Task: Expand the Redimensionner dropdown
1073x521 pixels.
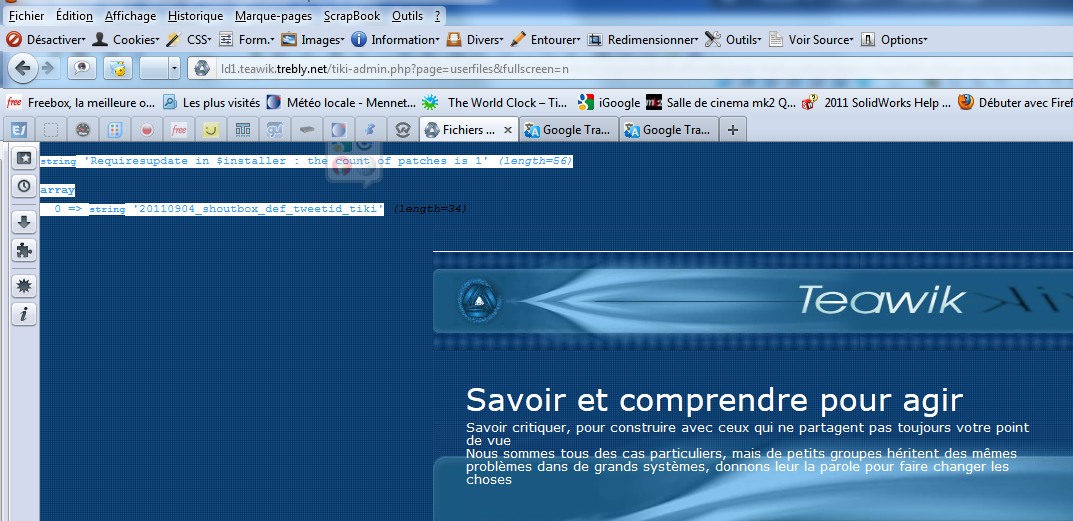Action: [x=643, y=40]
